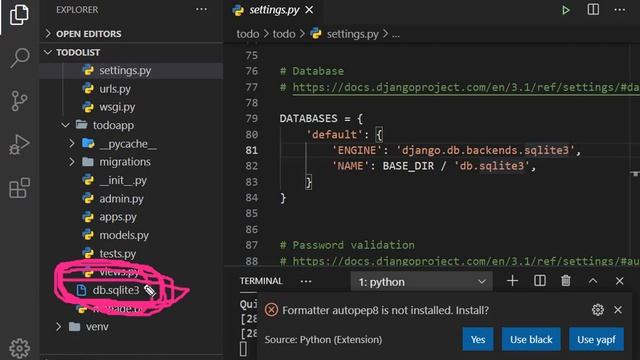Kill terminal with trash icon
The image size is (640, 360).
point(566,281)
